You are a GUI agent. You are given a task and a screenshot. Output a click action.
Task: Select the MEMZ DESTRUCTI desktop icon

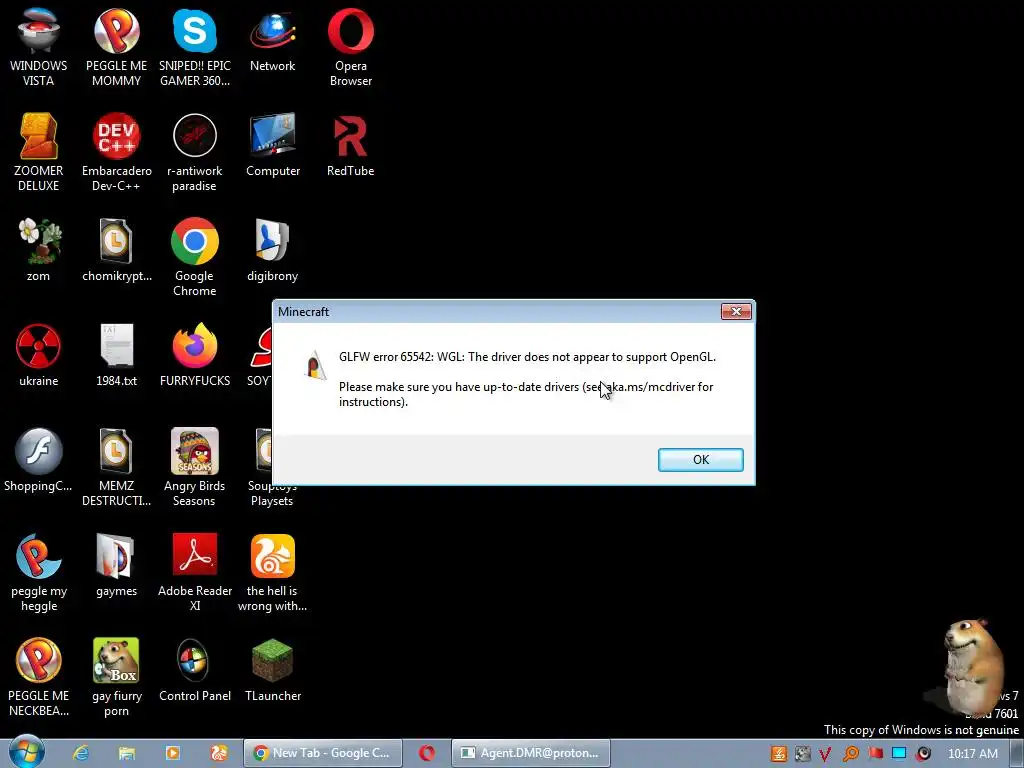[116, 468]
